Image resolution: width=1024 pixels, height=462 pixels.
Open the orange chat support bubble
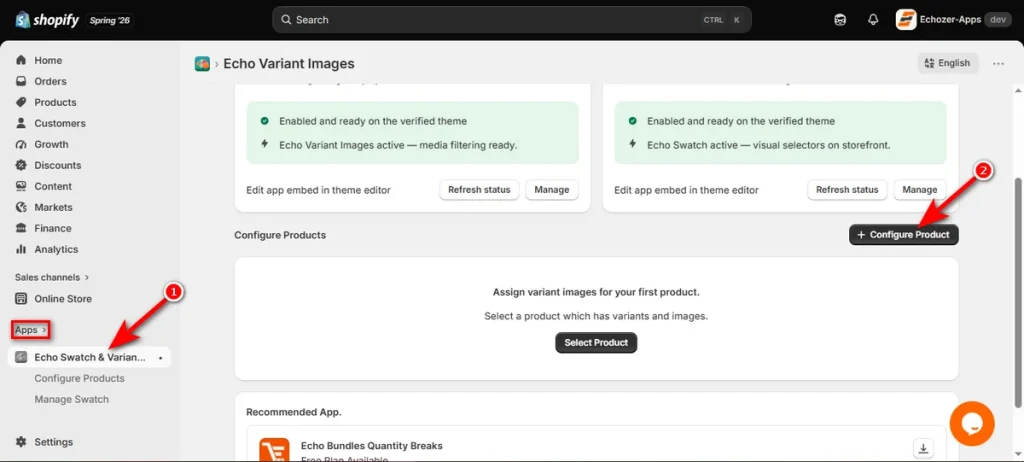(972, 423)
